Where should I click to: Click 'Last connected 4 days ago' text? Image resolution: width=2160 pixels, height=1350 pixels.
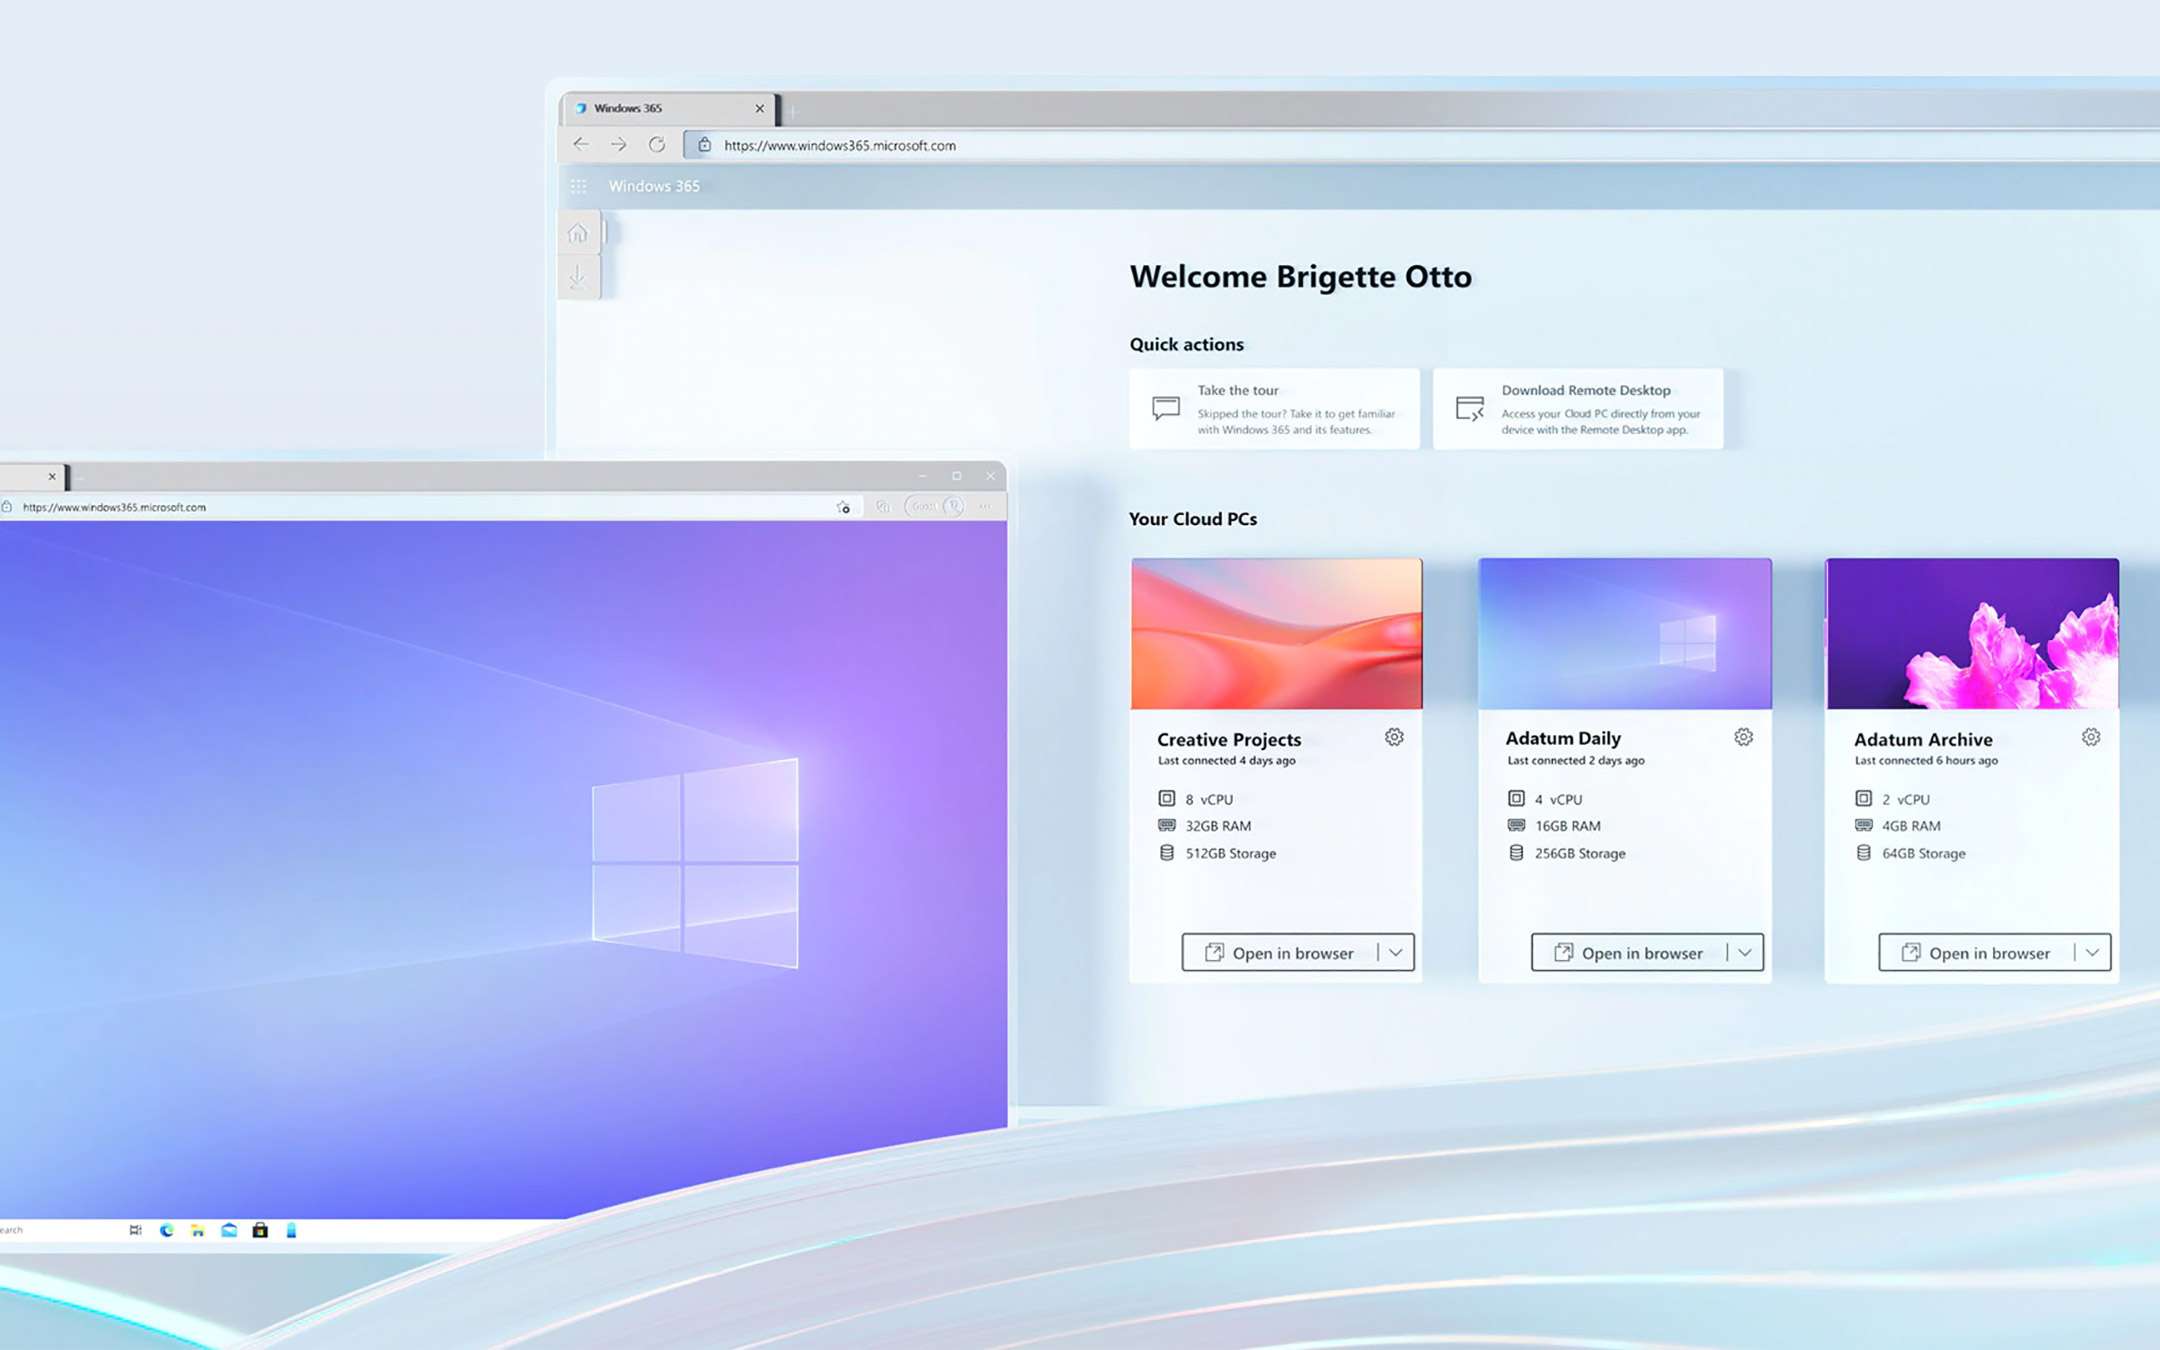pyautogui.click(x=1226, y=761)
